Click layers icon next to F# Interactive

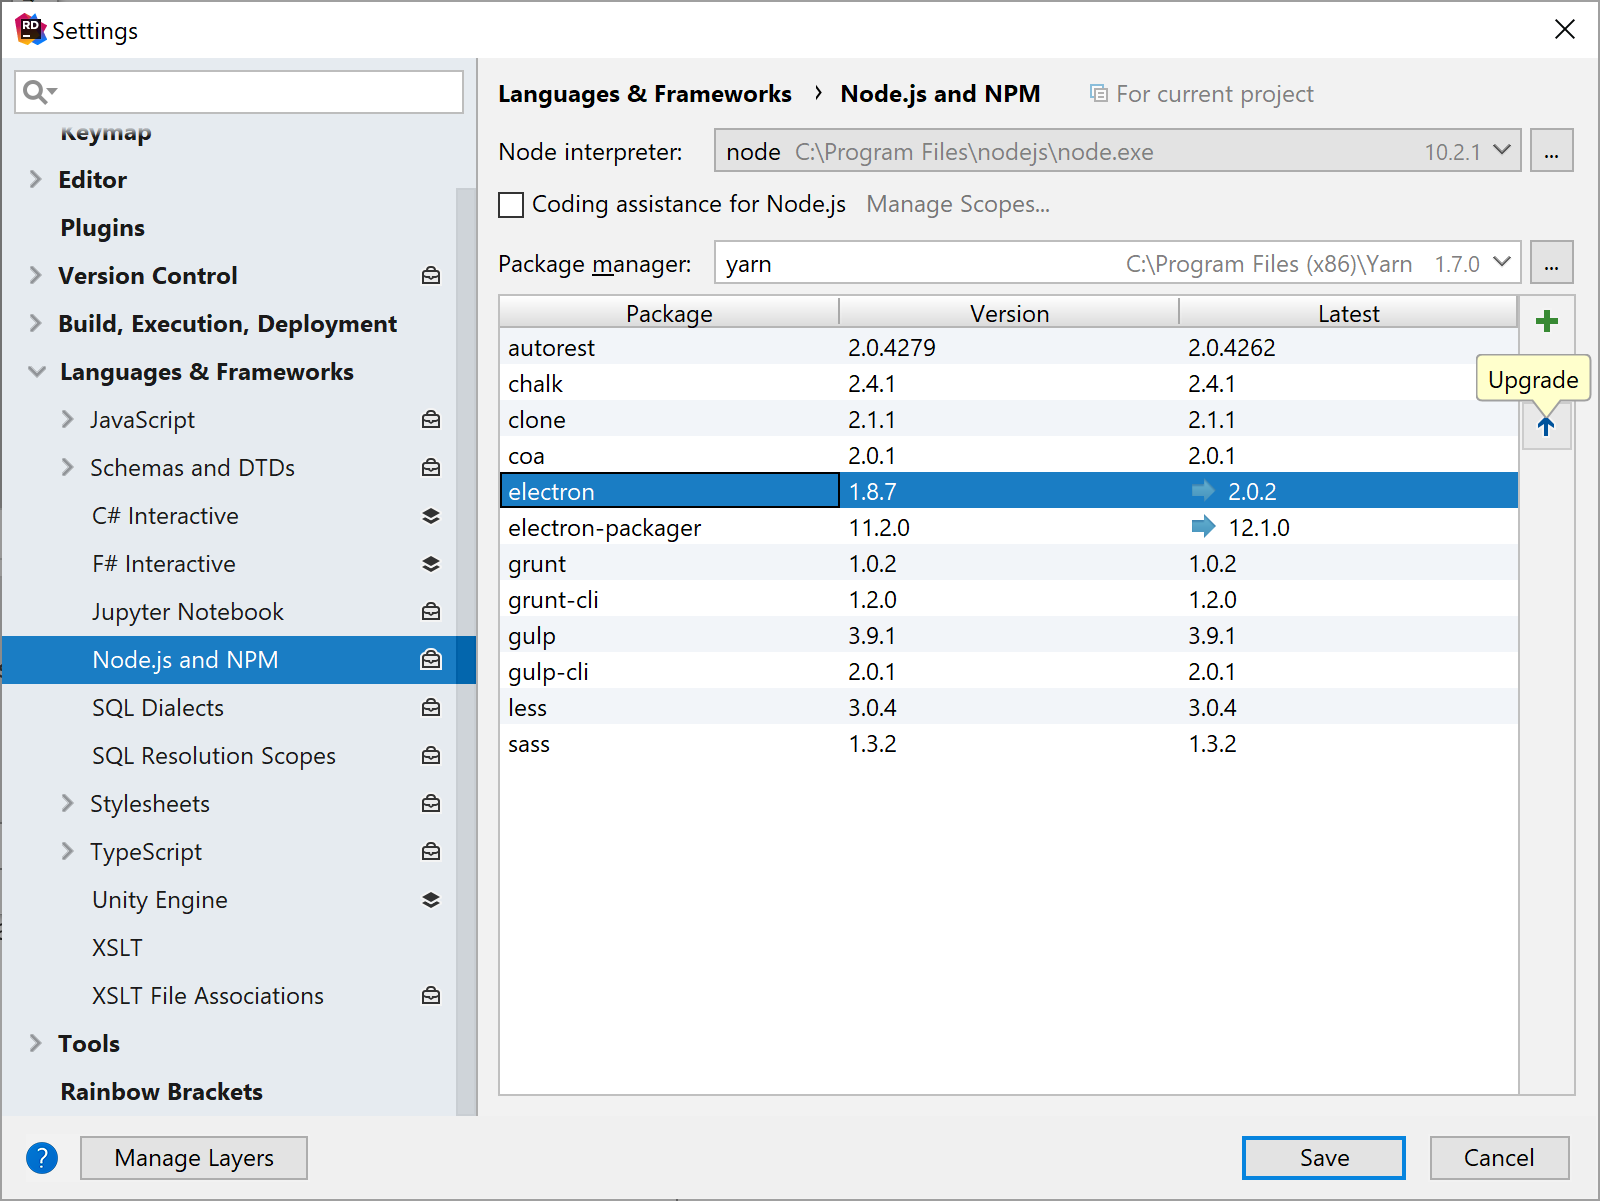[x=431, y=564]
